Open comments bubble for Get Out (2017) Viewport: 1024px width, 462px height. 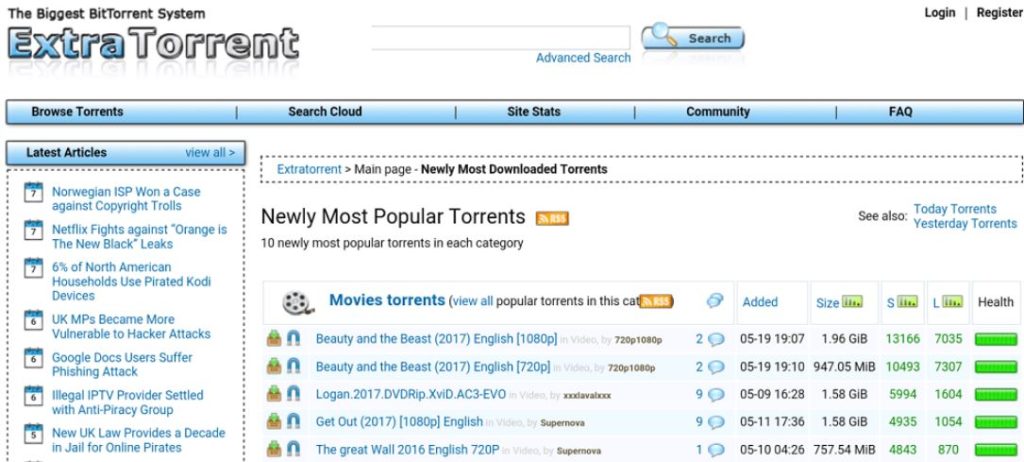point(716,422)
